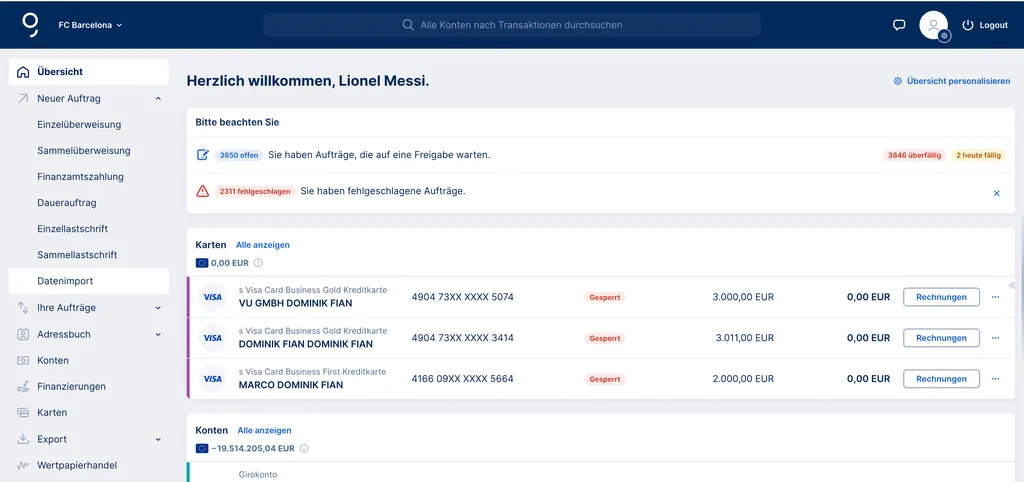Viewport: 1024px width, 482px height.
Task: Click the Logout text
Action: pos(993,25)
